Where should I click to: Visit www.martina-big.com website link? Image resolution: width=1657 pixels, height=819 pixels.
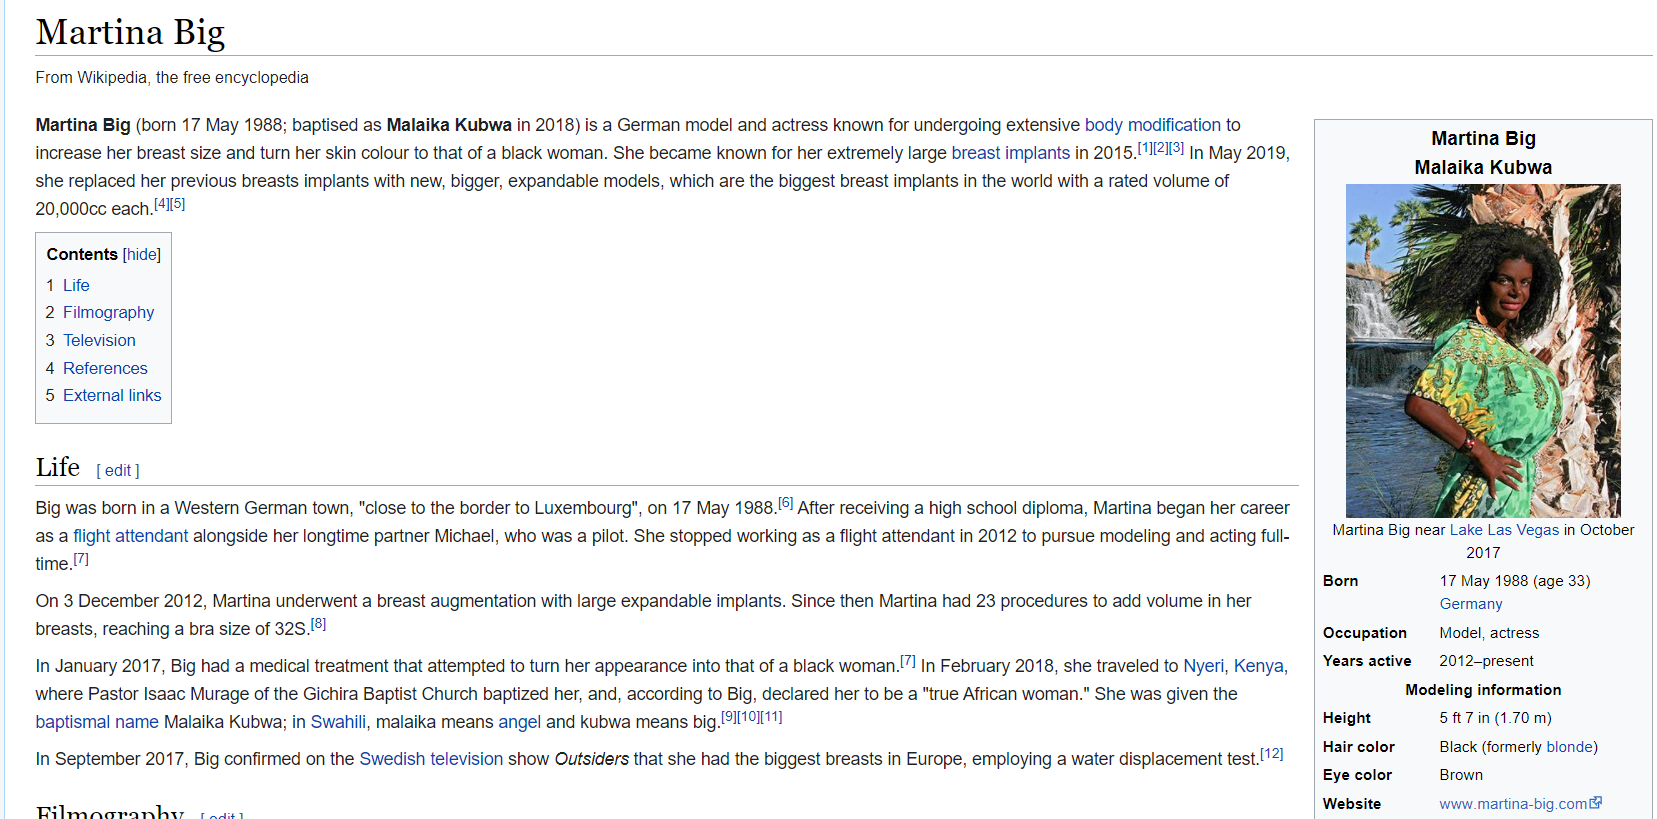(x=1513, y=804)
